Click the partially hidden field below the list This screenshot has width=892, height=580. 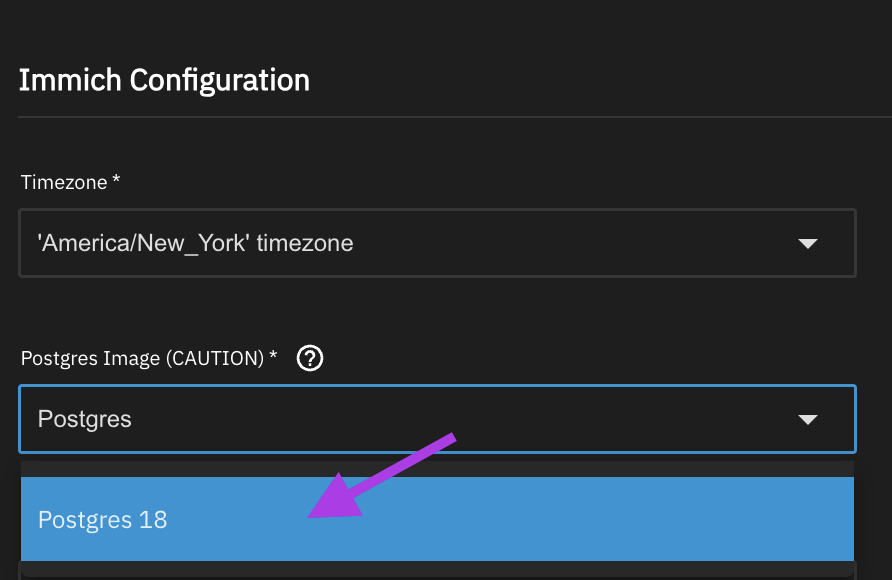click(437, 571)
